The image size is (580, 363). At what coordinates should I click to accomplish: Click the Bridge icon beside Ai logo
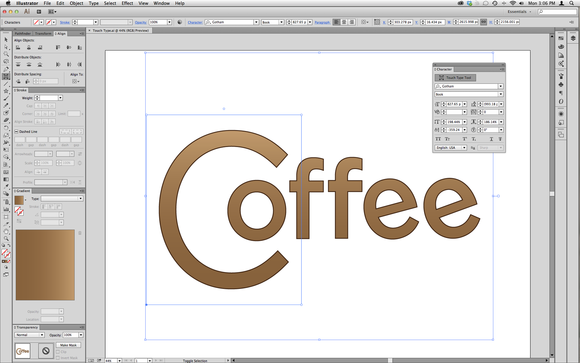tap(39, 12)
